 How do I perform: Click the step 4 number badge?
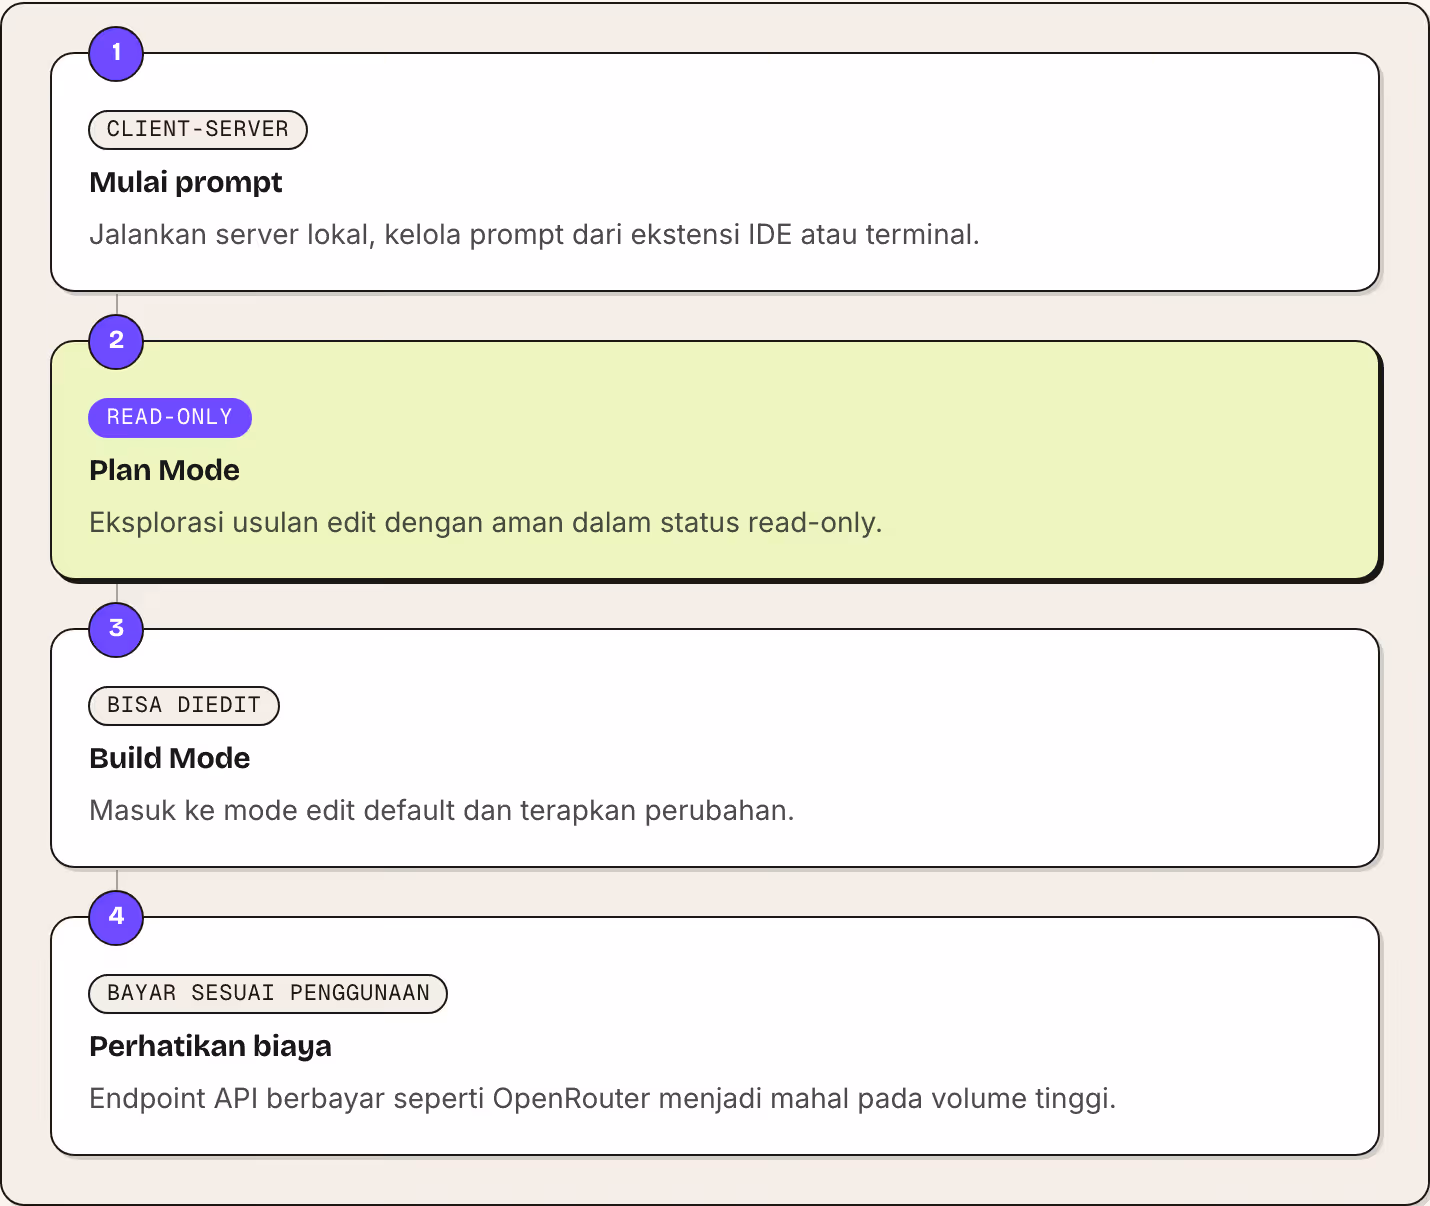116,917
